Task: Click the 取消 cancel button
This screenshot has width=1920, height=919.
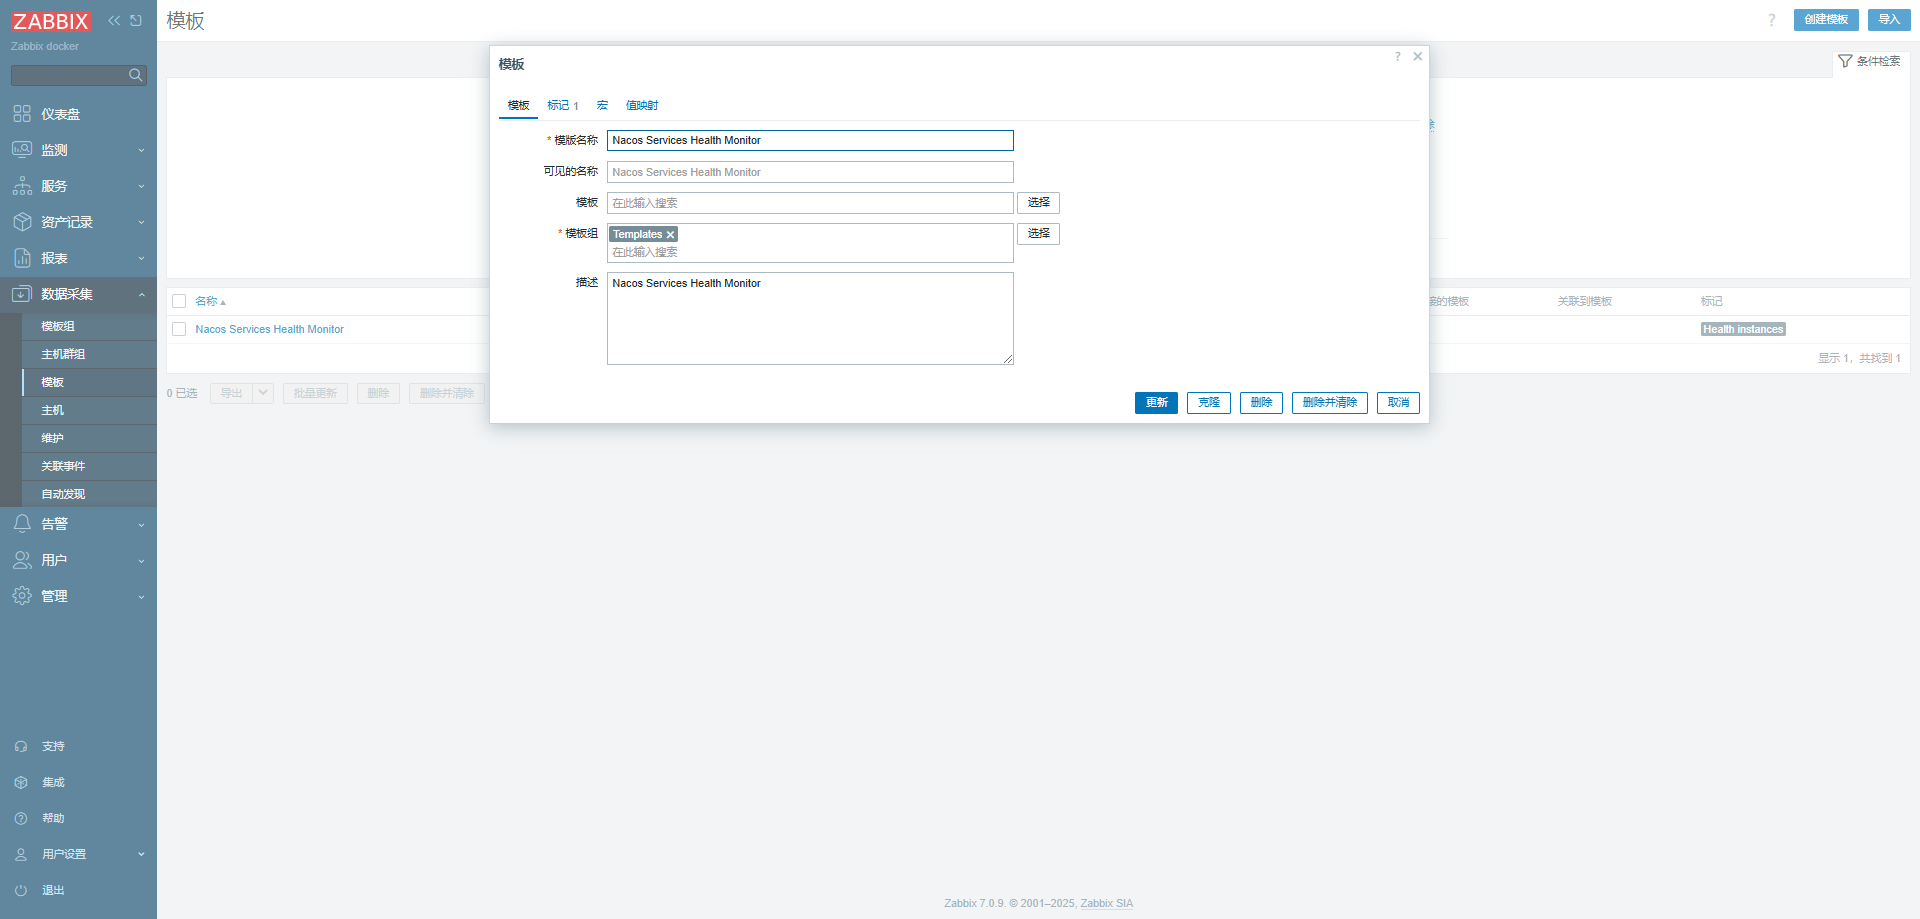Action: click(1398, 403)
